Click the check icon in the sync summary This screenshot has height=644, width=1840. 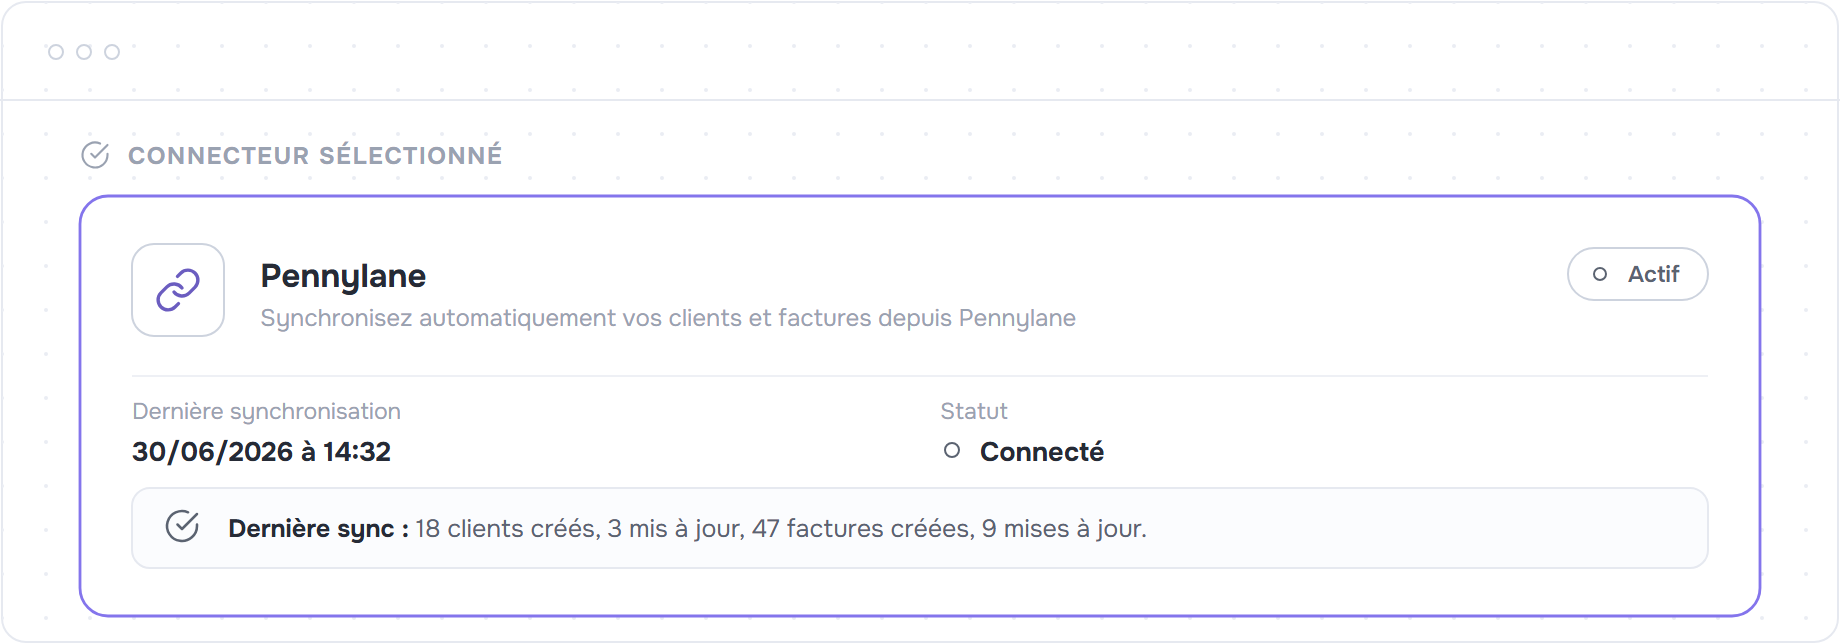182,526
